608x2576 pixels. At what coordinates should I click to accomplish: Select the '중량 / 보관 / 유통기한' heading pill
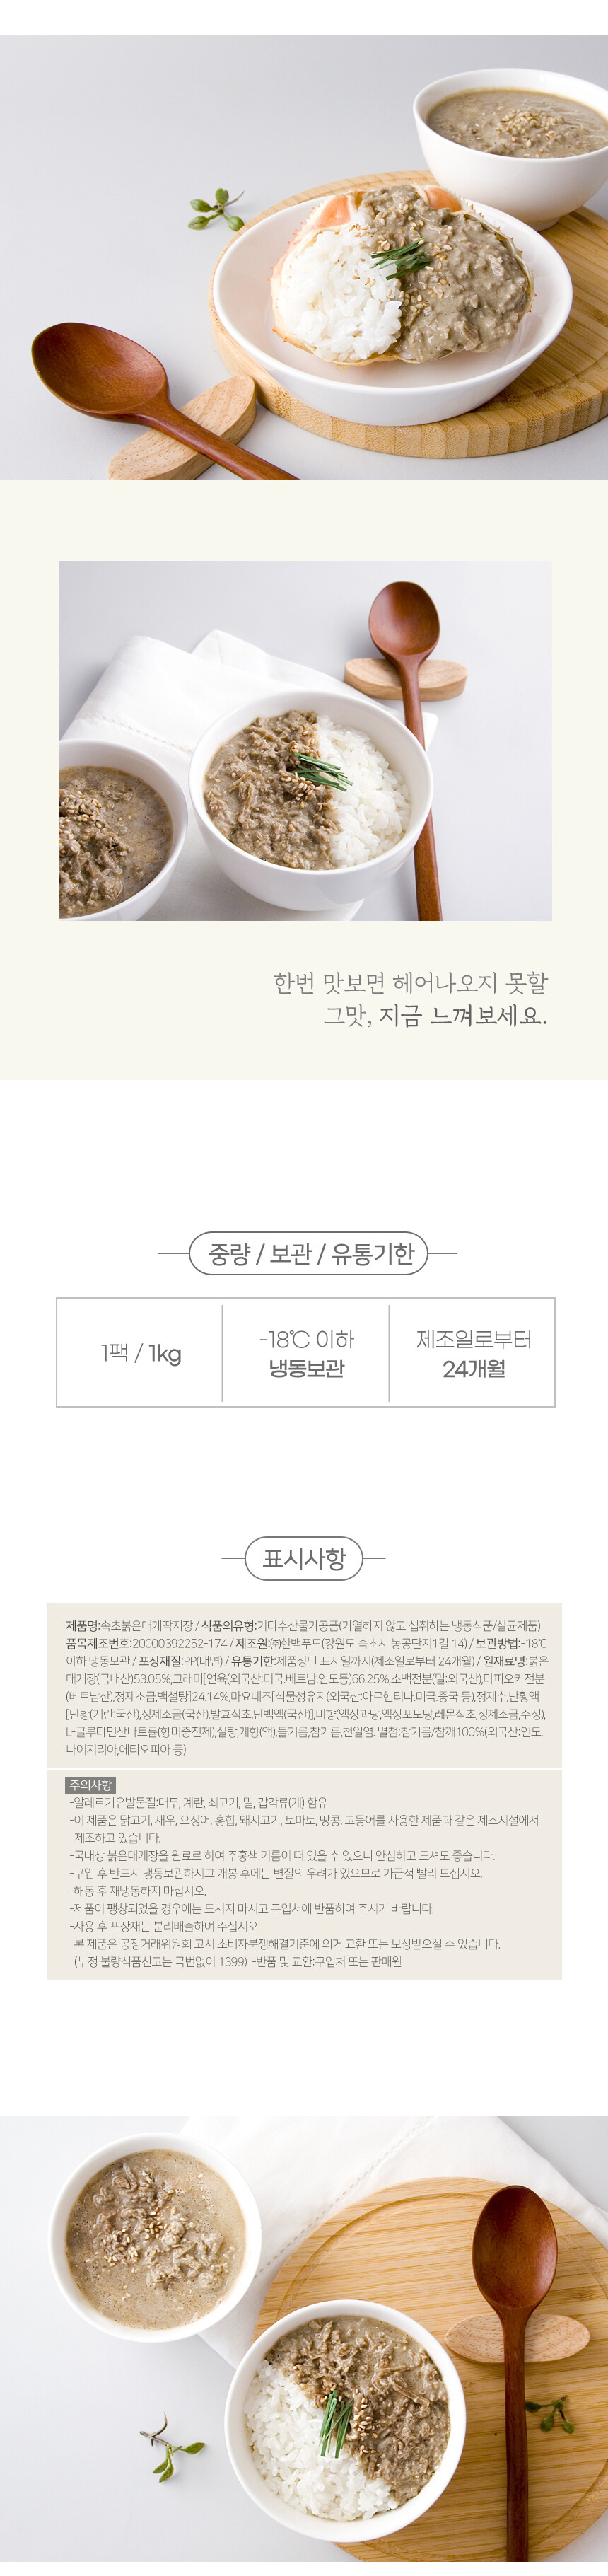[x=308, y=1253]
